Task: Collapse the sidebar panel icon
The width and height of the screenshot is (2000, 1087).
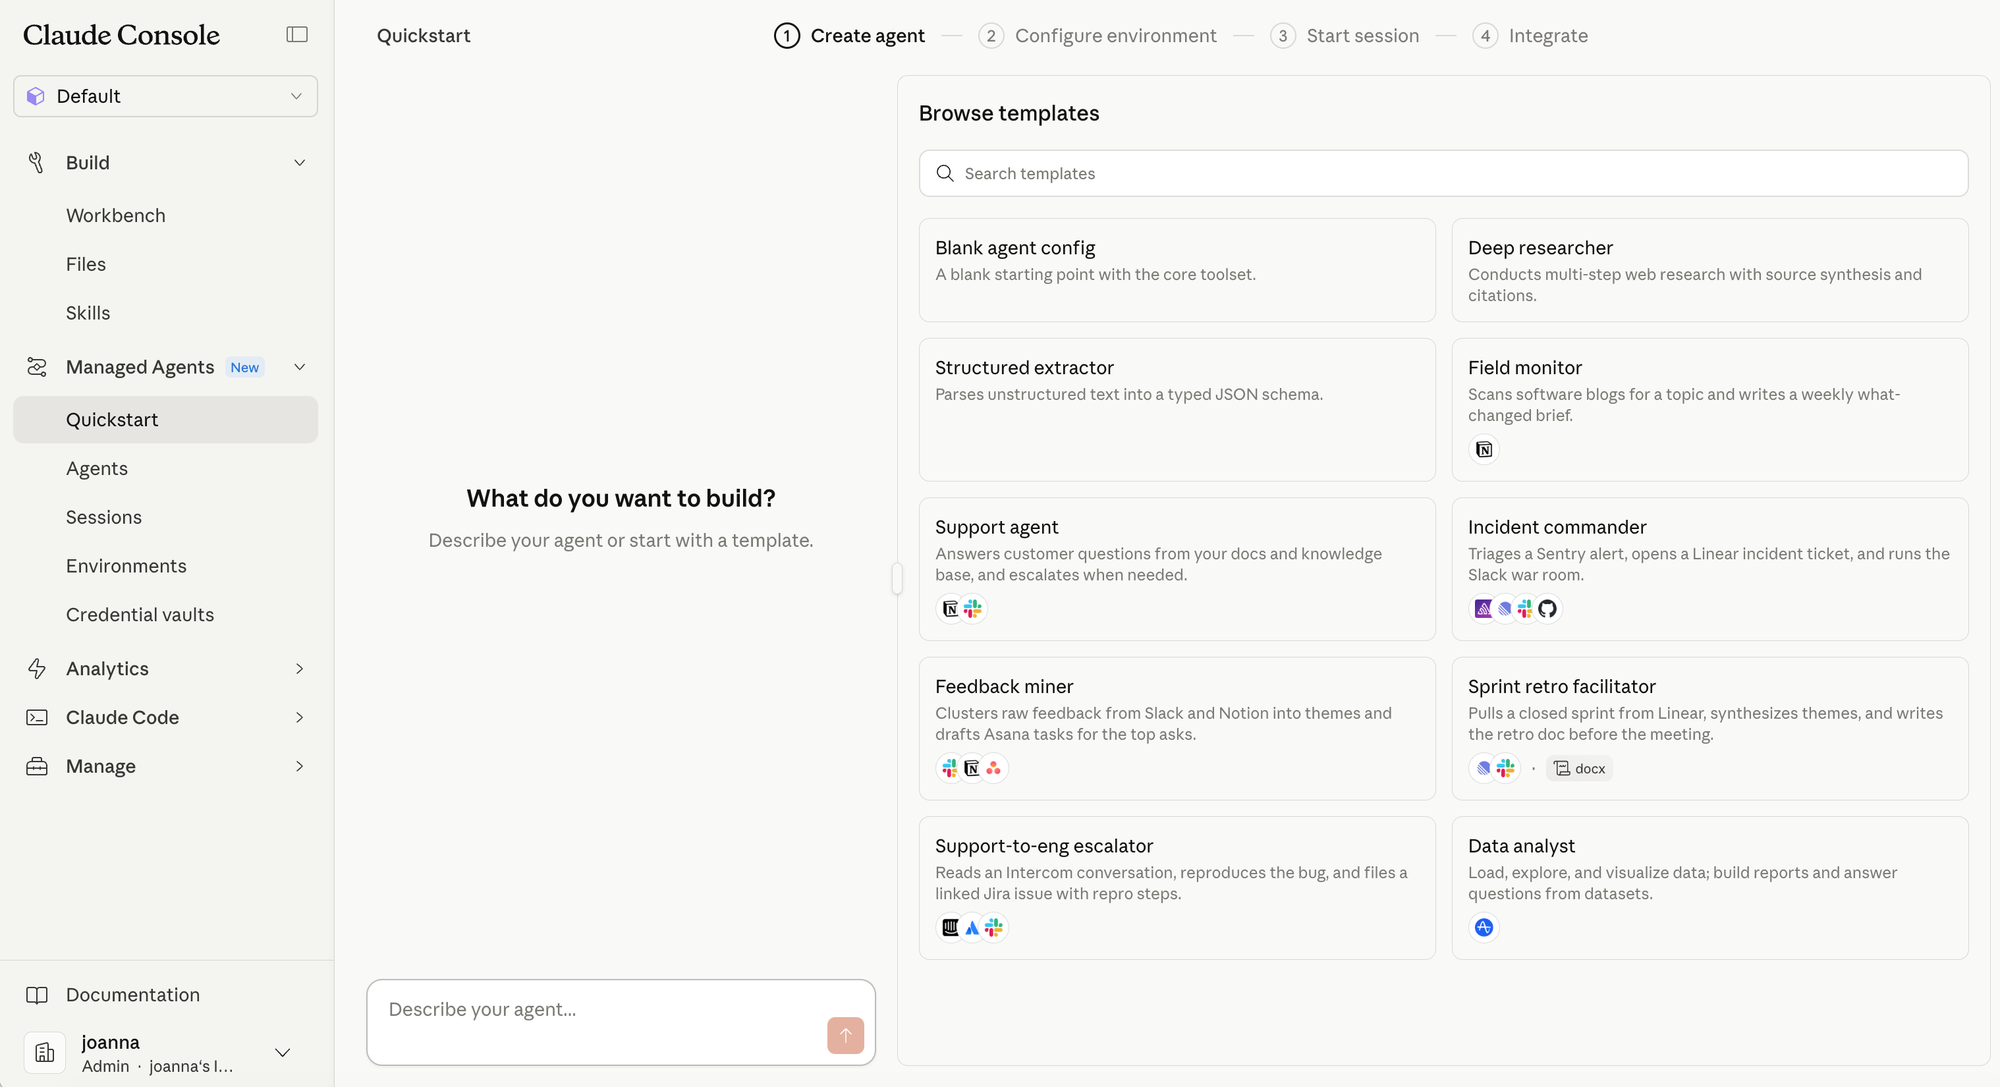Action: tap(297, 35)
